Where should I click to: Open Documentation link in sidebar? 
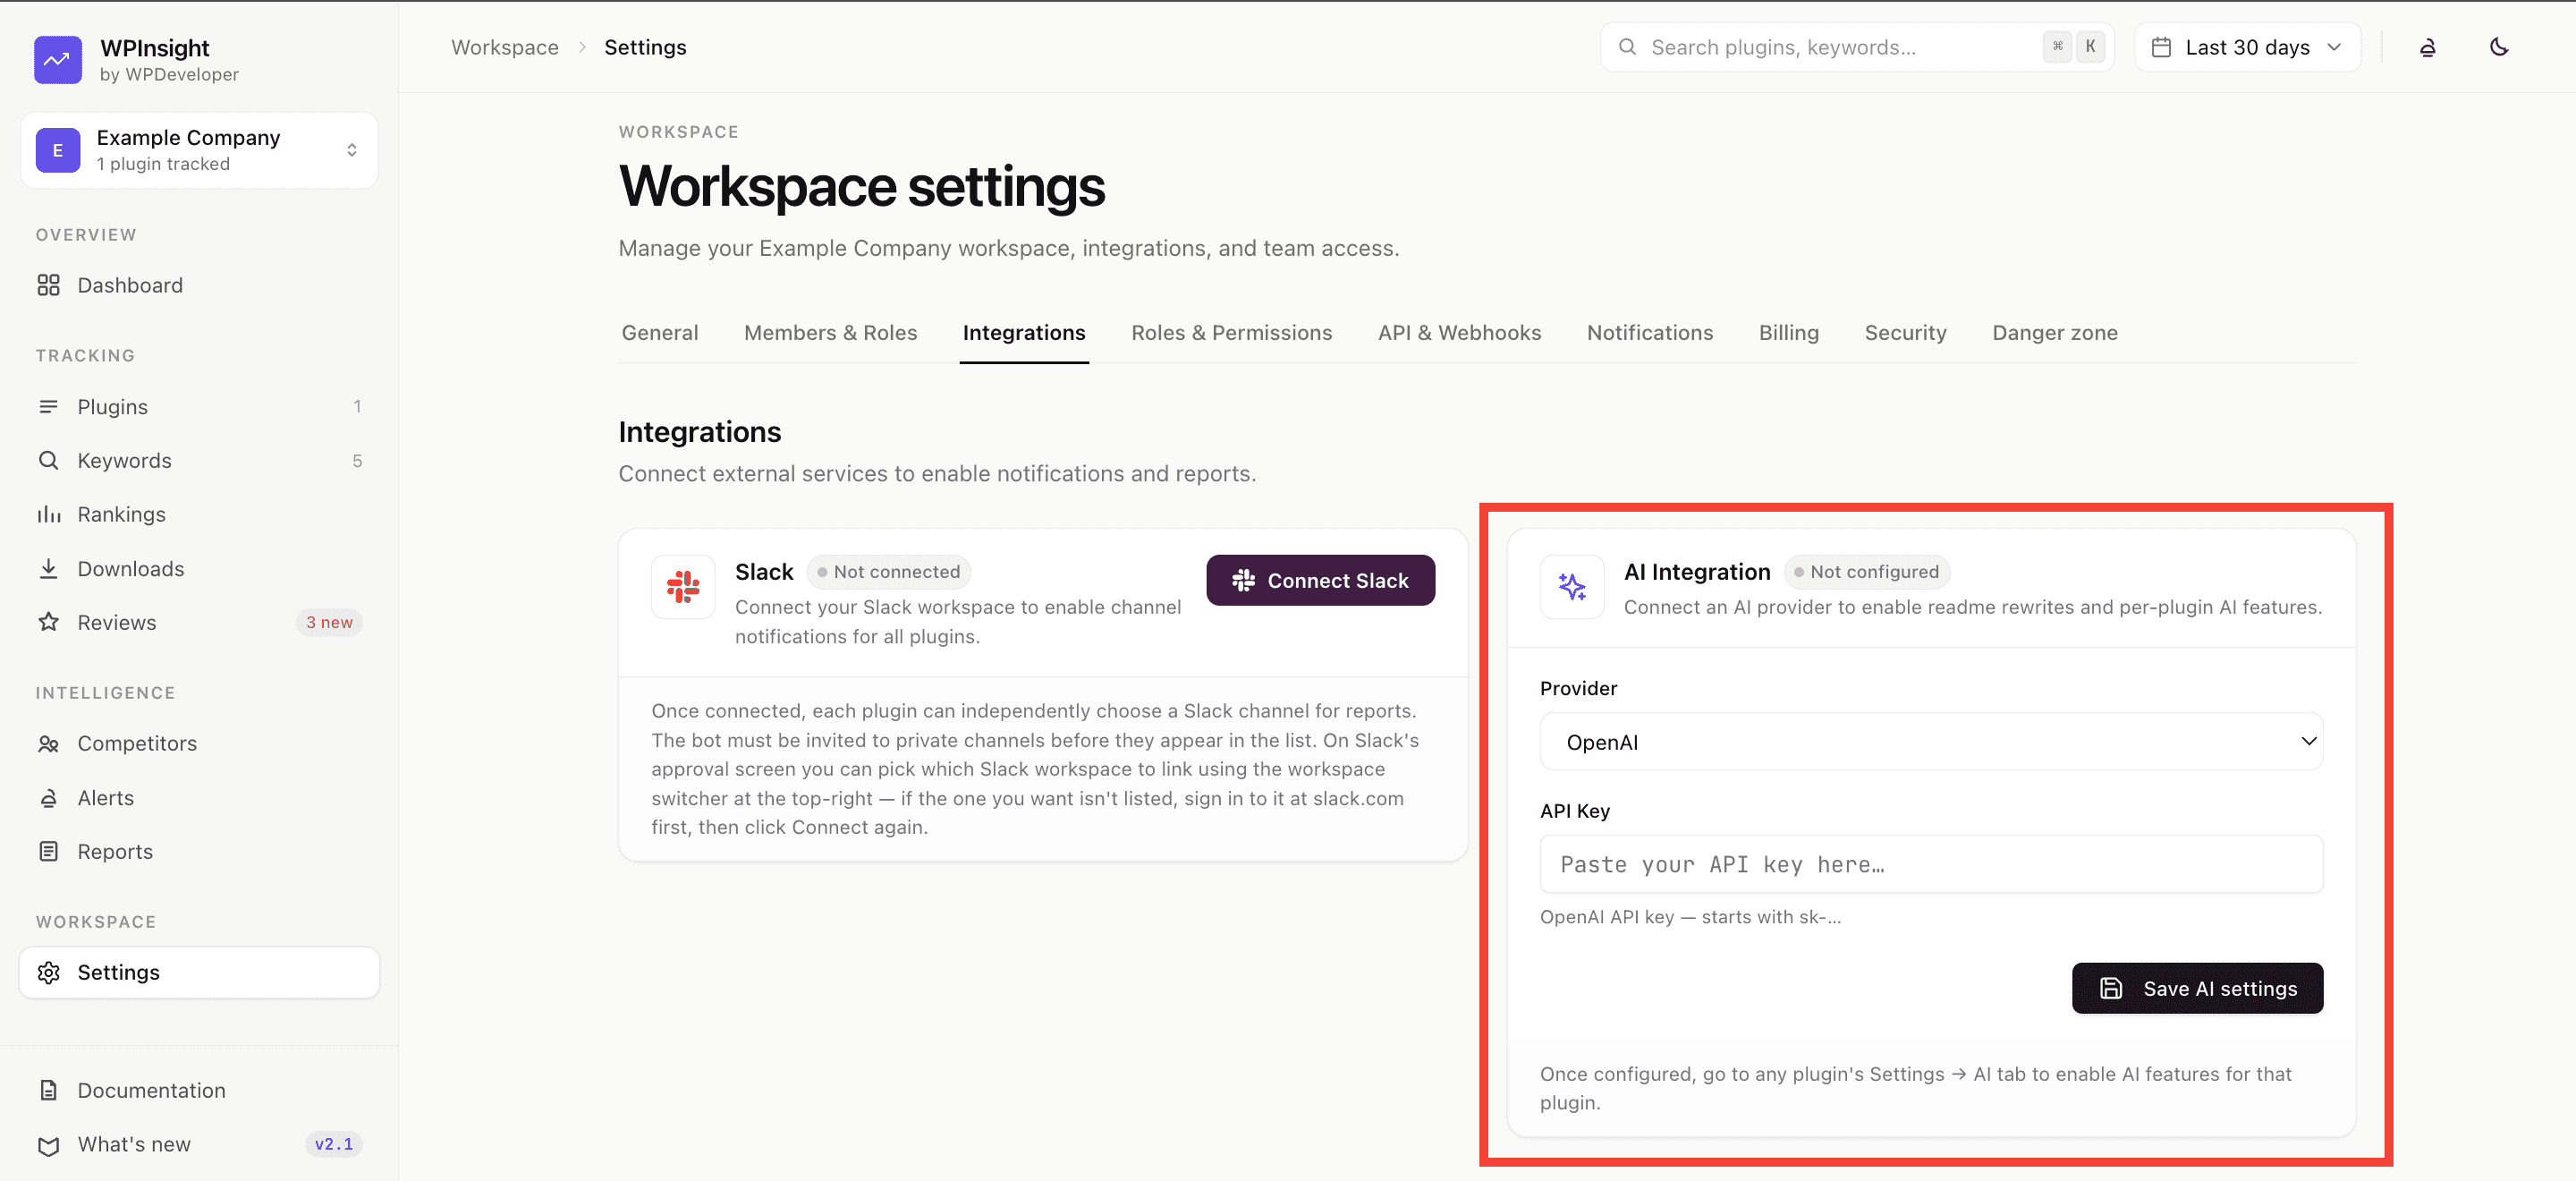click(199, 1090)
